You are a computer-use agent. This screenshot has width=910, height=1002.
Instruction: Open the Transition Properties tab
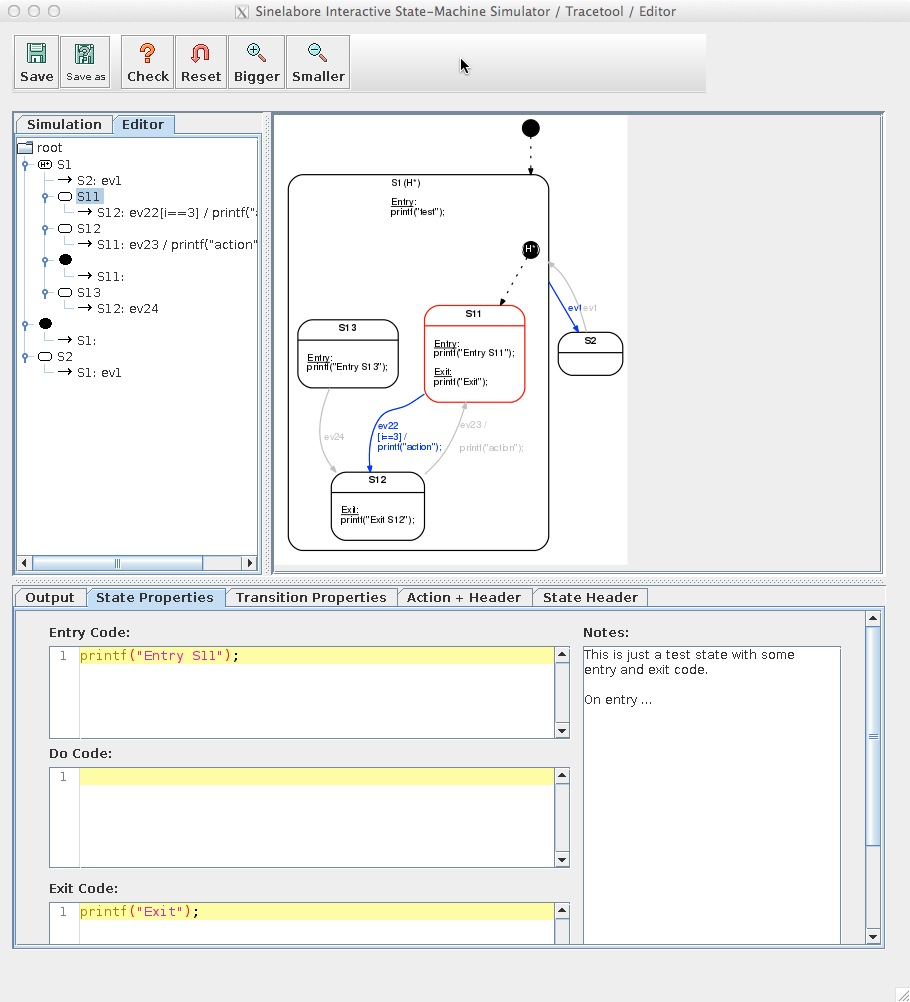311,597
